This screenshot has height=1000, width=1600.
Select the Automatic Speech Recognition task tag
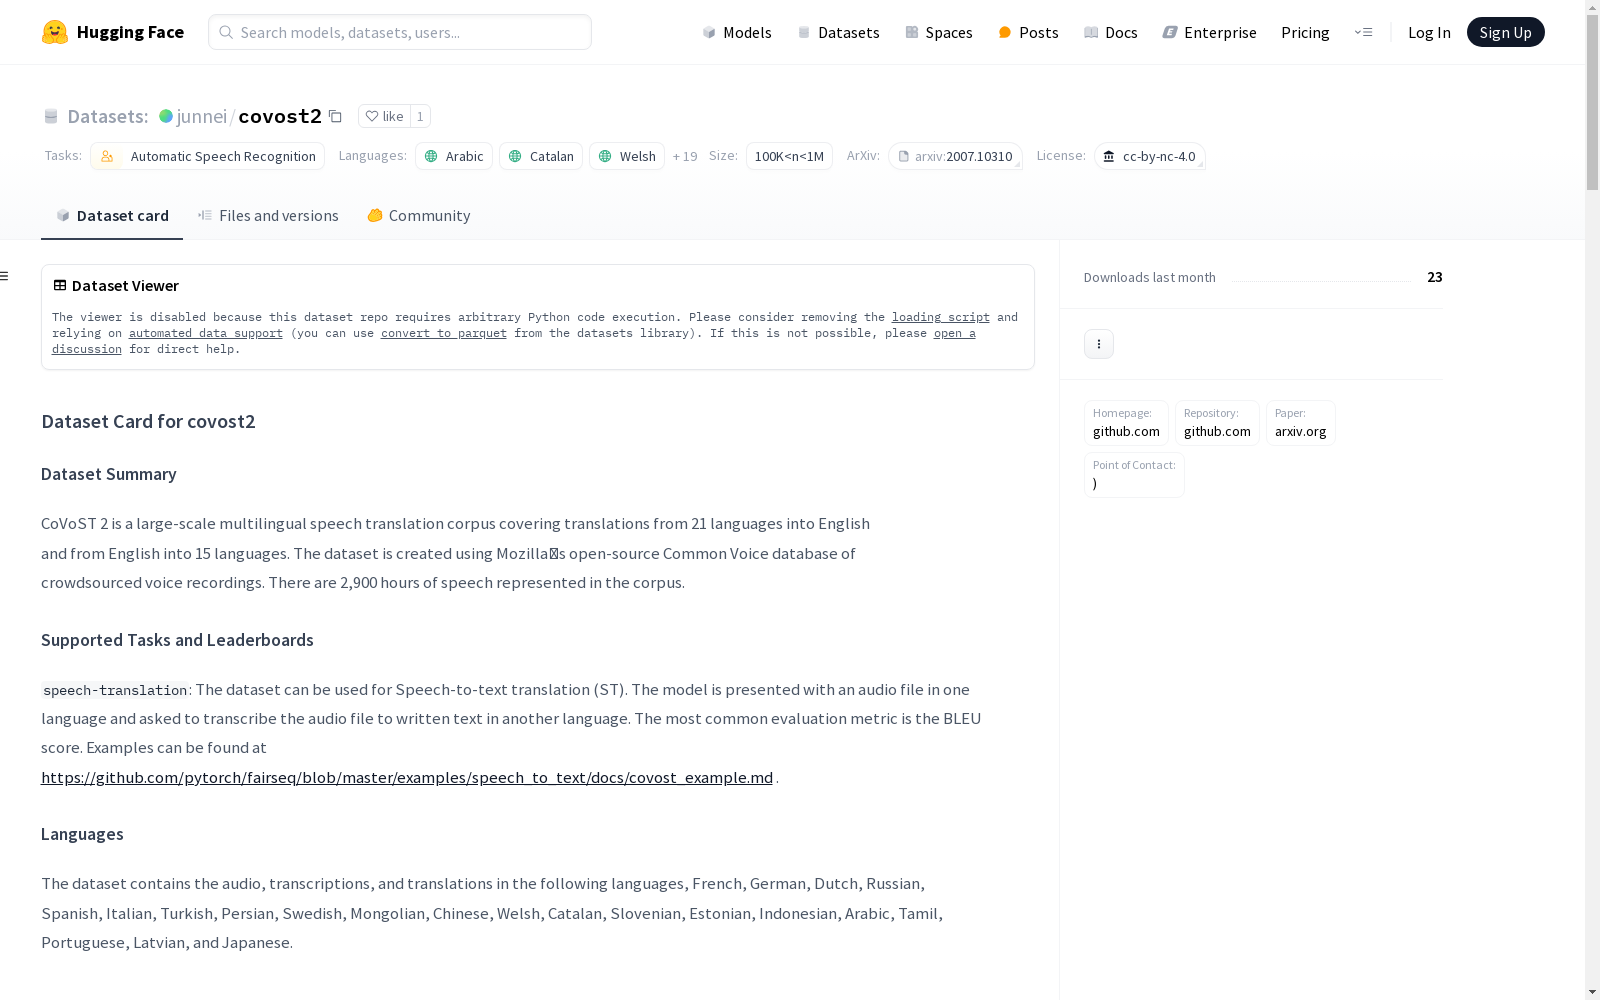207,156
